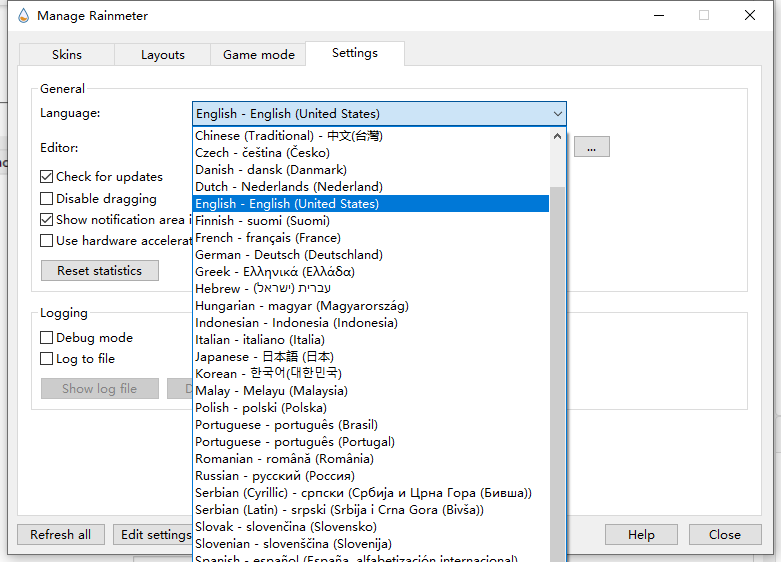Screen dimensions: 781x562
Task: Click the Close button at bottom right
Action: pyautogui.click(x=724, y=535)
